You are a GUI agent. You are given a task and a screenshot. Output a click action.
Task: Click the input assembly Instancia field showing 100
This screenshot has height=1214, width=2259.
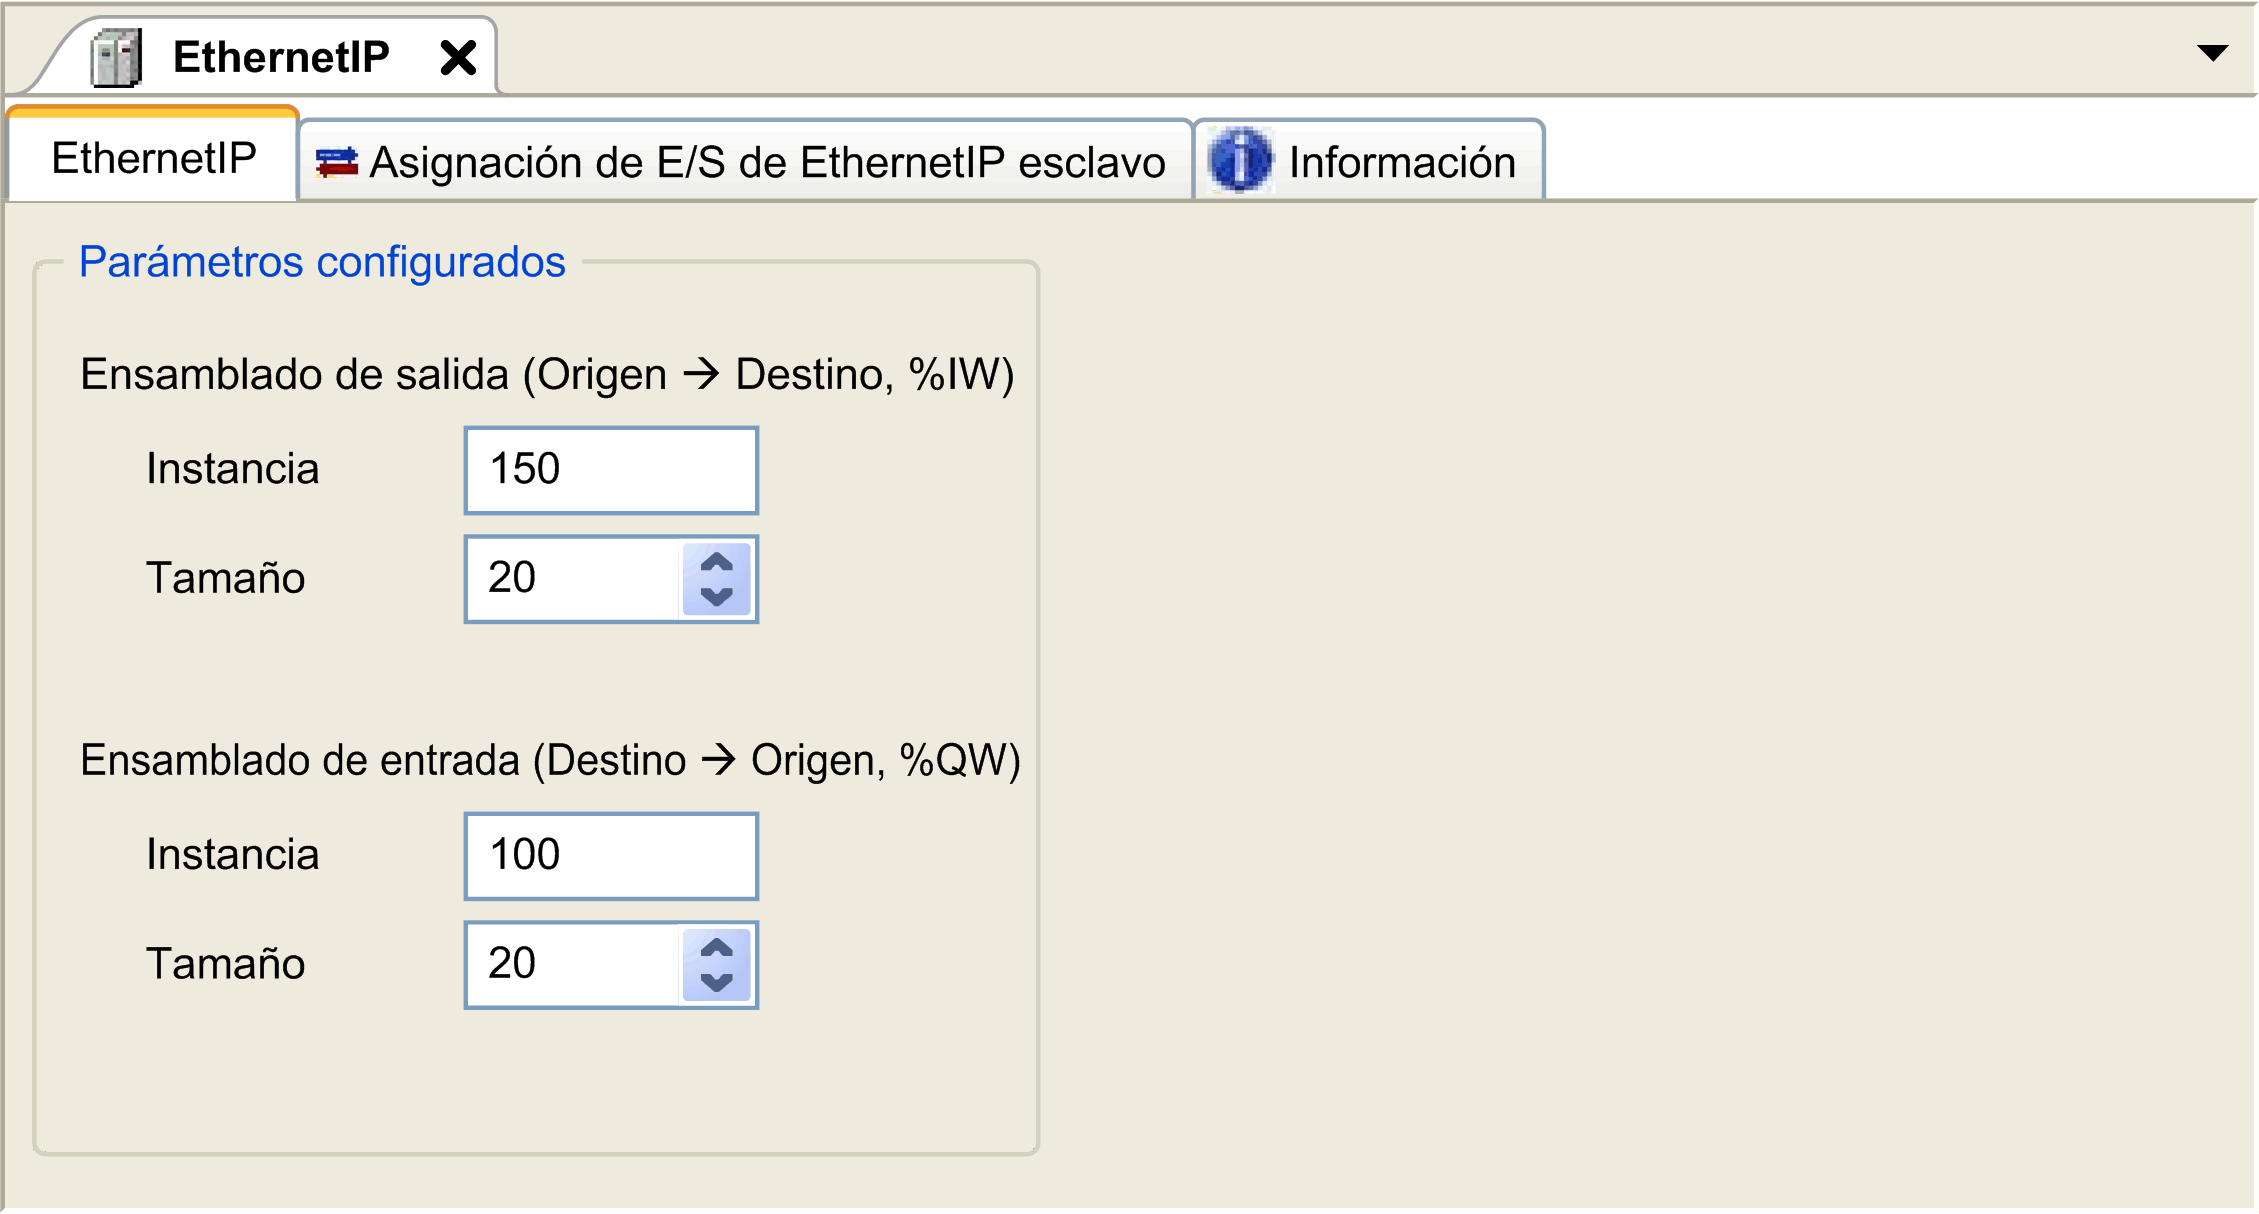tap(610, 856)
